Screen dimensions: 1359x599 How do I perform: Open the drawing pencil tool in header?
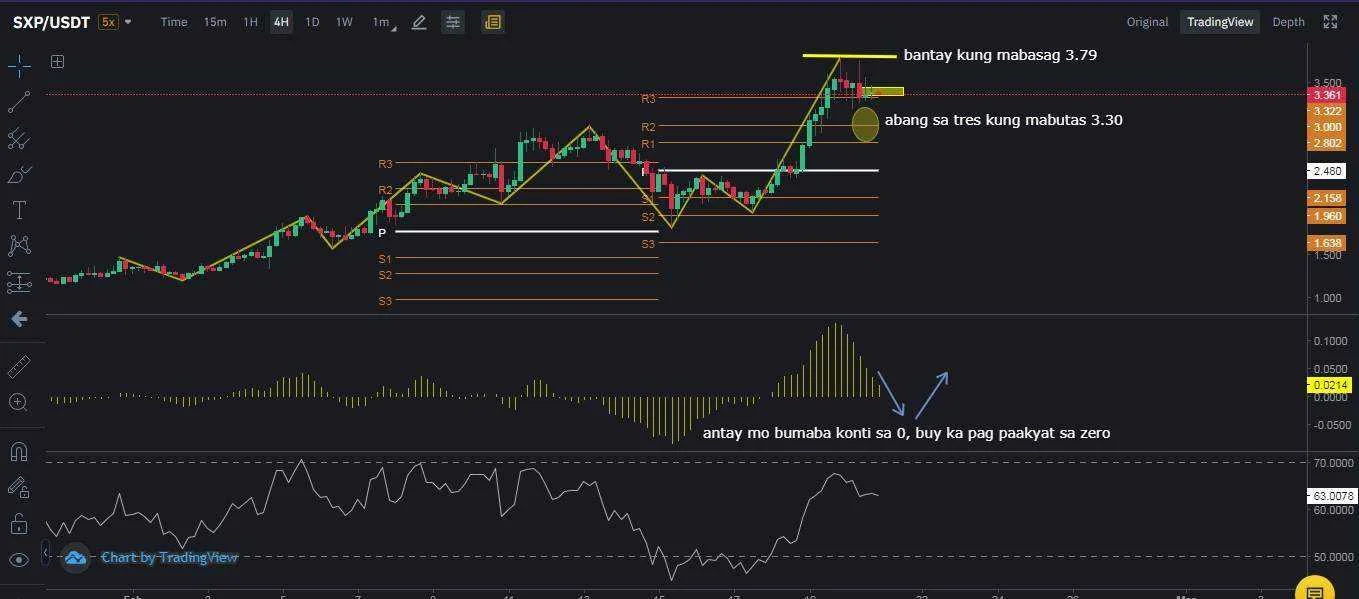coord(419,22)
